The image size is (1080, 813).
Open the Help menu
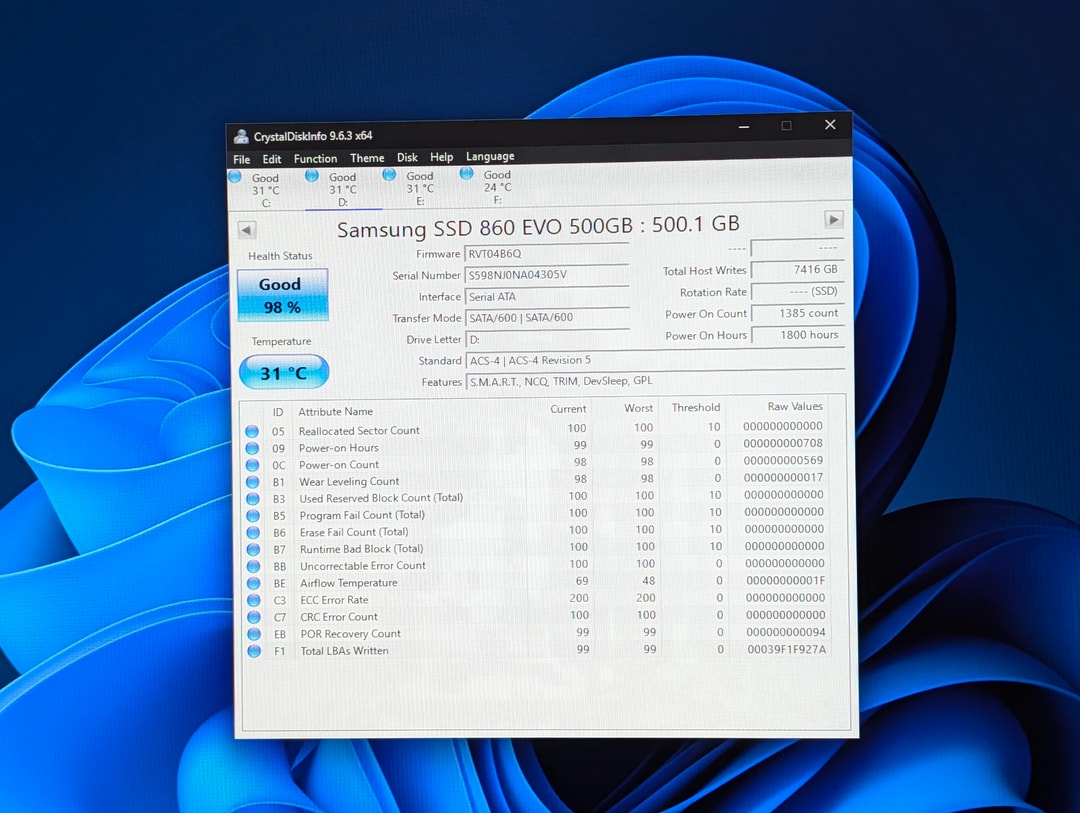(442, 157)
